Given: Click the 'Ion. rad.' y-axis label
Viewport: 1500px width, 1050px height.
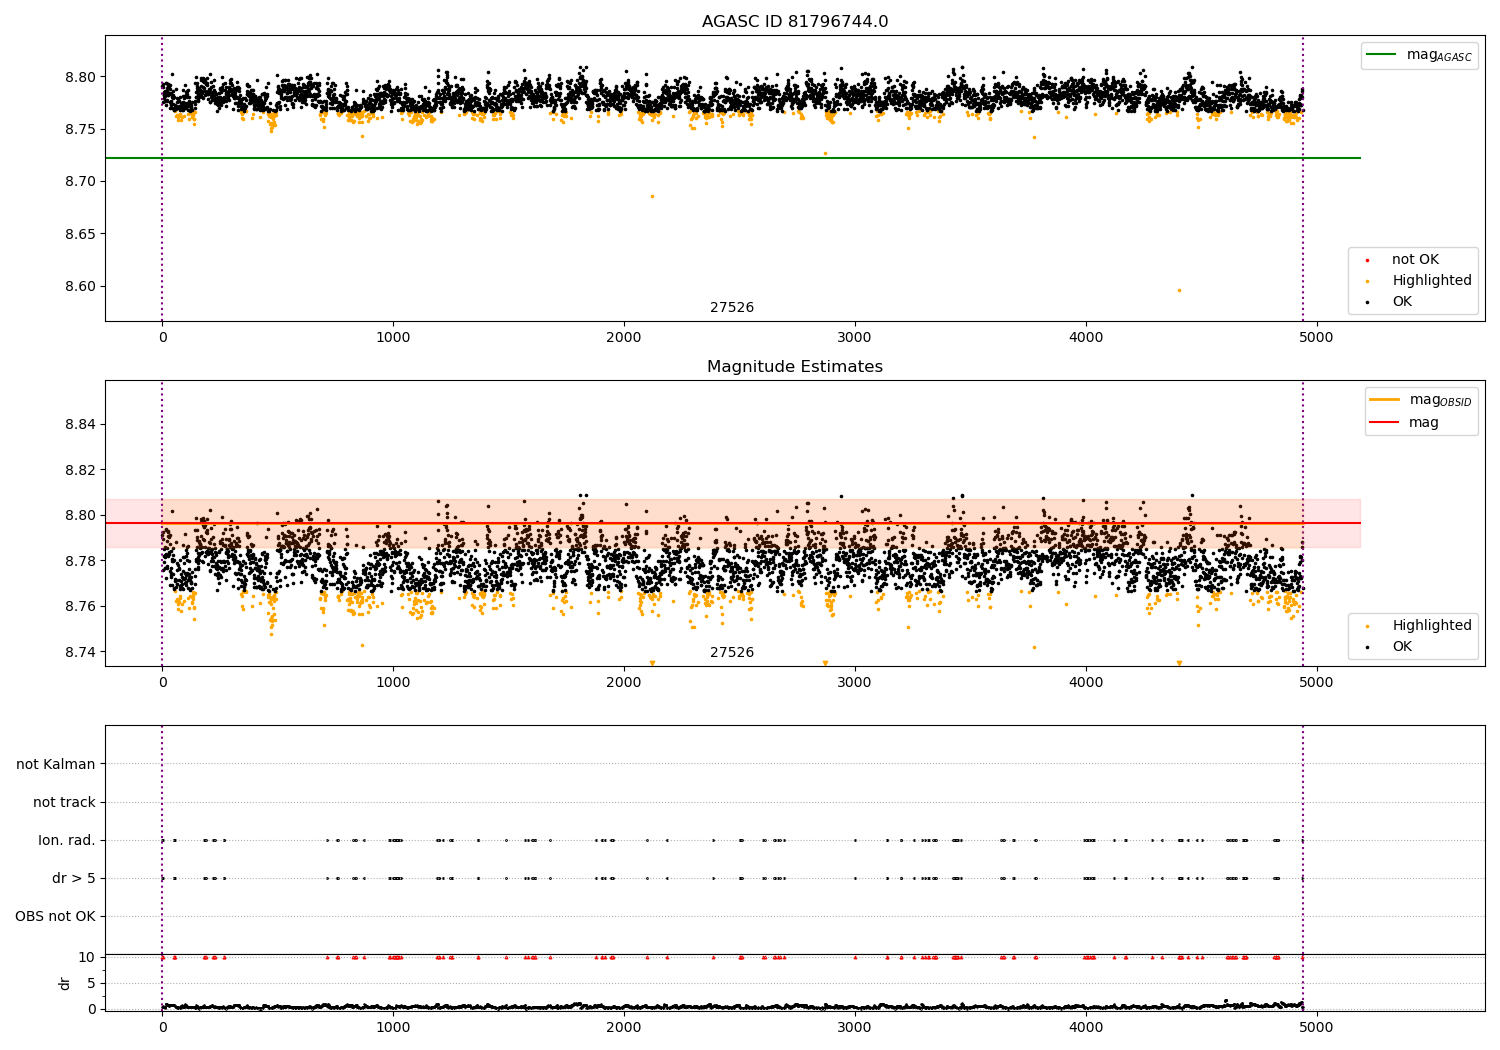Looking at the screenshot, I should (67, 841).
